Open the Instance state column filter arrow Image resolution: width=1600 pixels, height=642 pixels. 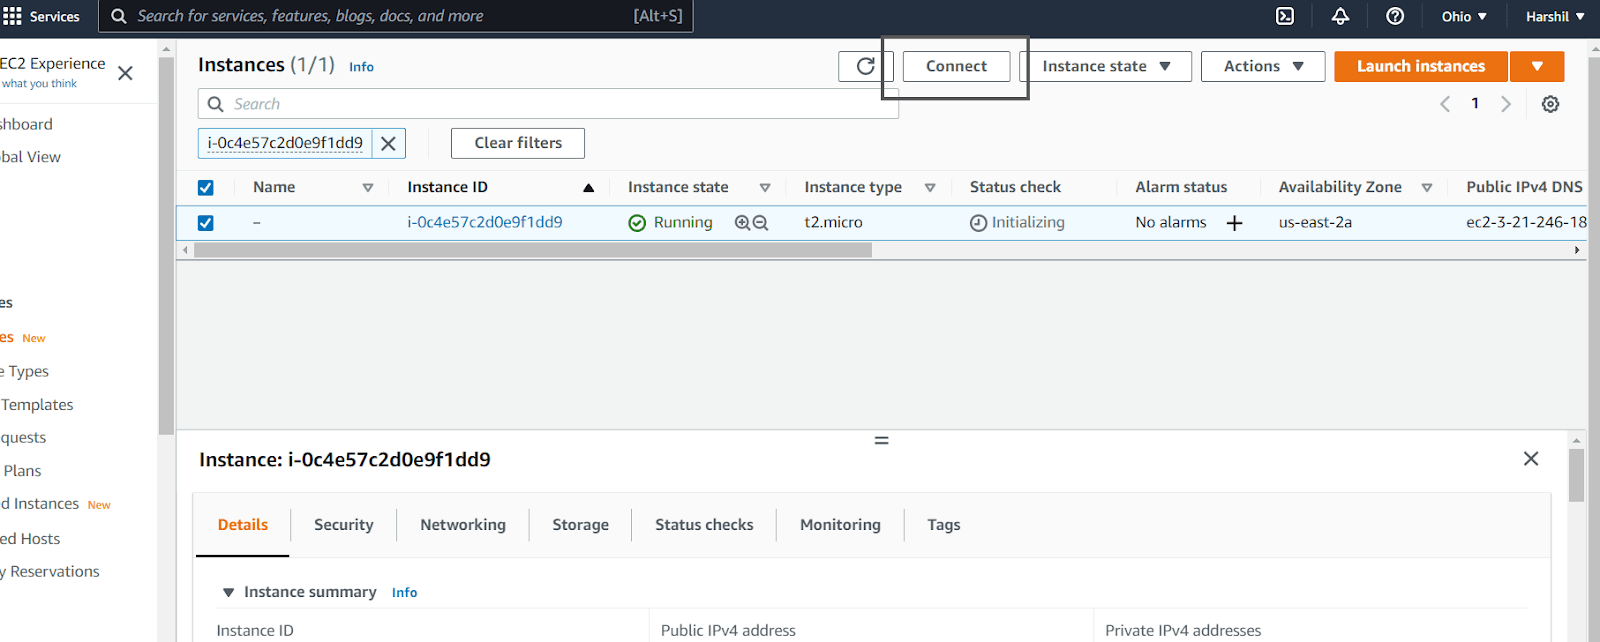coord(765,188)
